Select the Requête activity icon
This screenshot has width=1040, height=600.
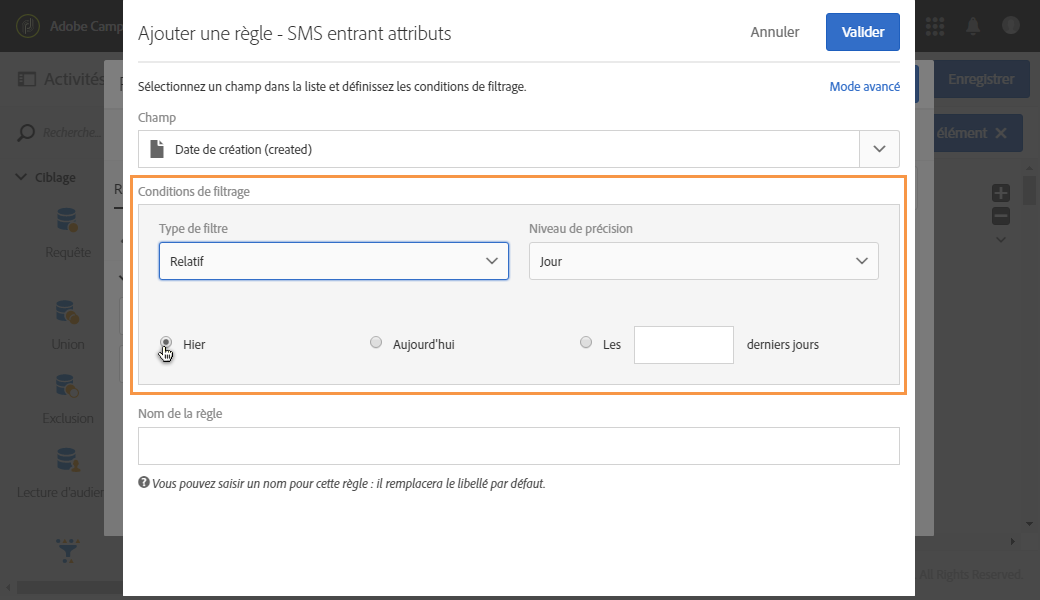(x=67, y=221)
